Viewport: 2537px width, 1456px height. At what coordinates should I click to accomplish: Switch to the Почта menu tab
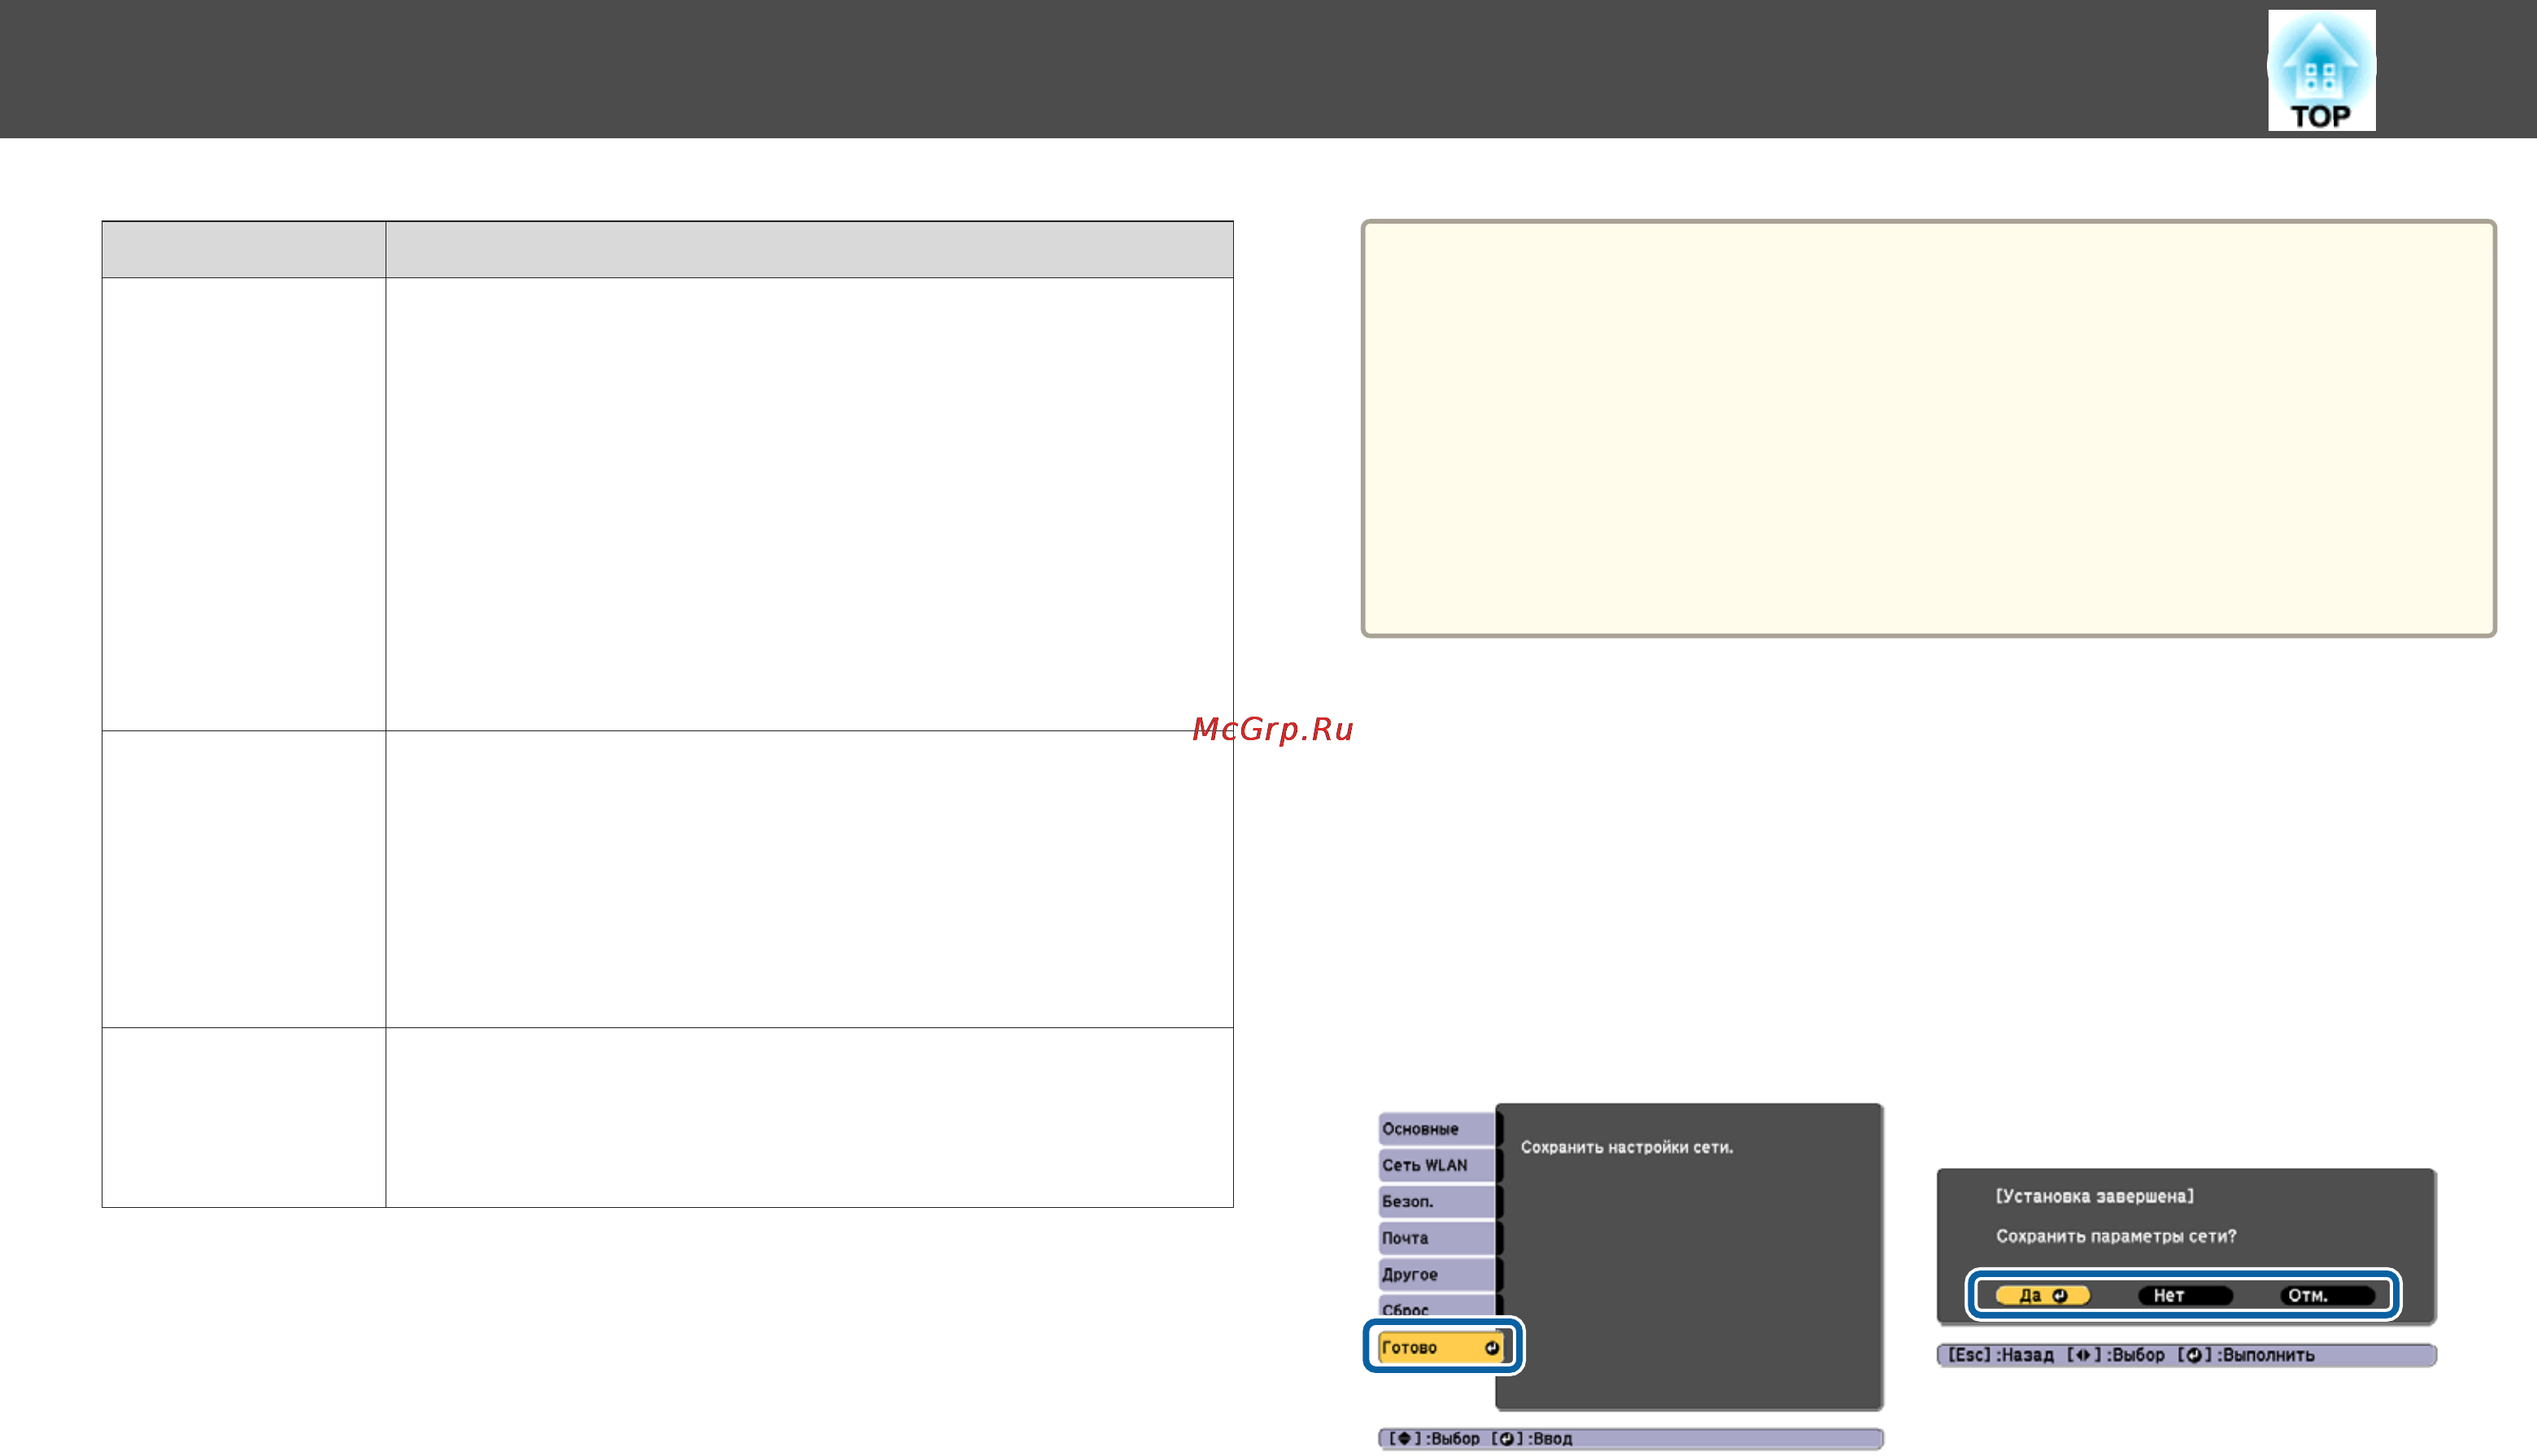point(1436,1238)
